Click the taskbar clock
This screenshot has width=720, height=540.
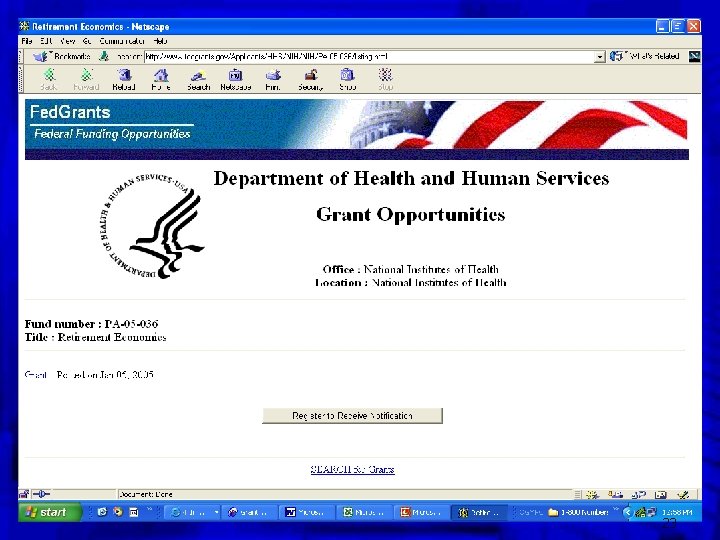[677, 512]
